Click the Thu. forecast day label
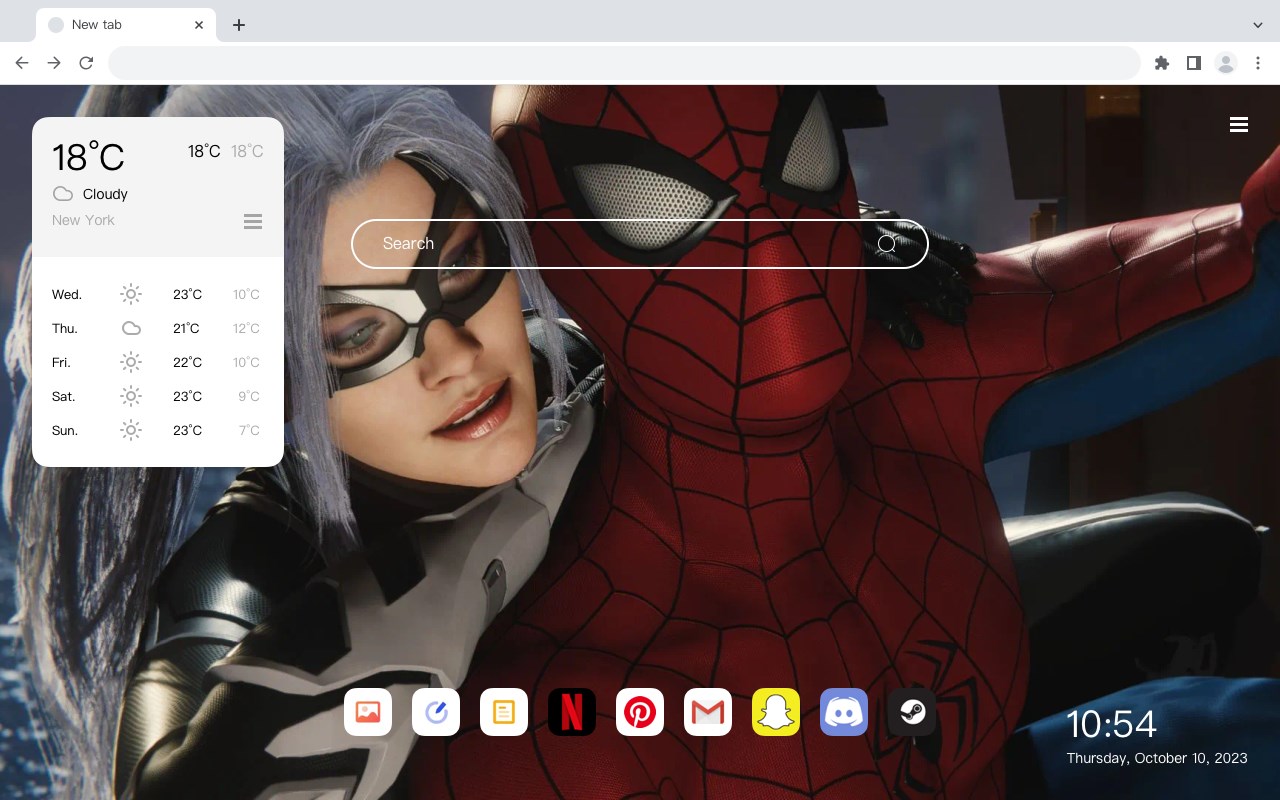The height and width of the screenshot is (800, 1280). click(65, 328)
